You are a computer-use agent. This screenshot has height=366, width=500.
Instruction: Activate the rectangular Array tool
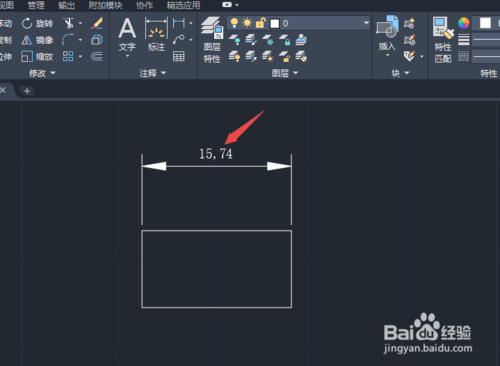(x=68, y=56)
